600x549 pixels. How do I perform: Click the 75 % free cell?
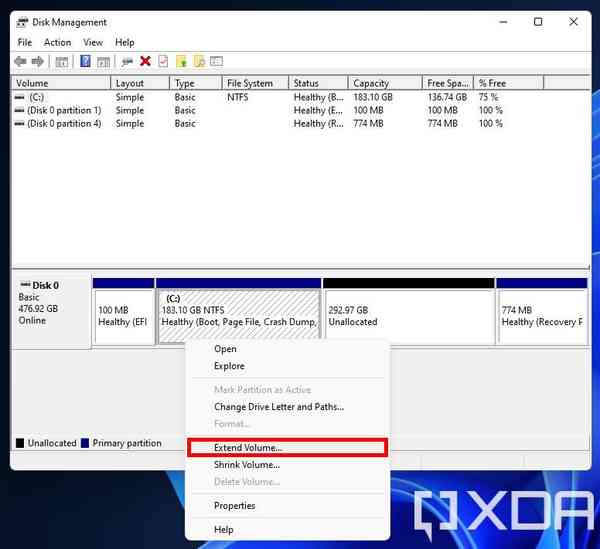(489, 97)
